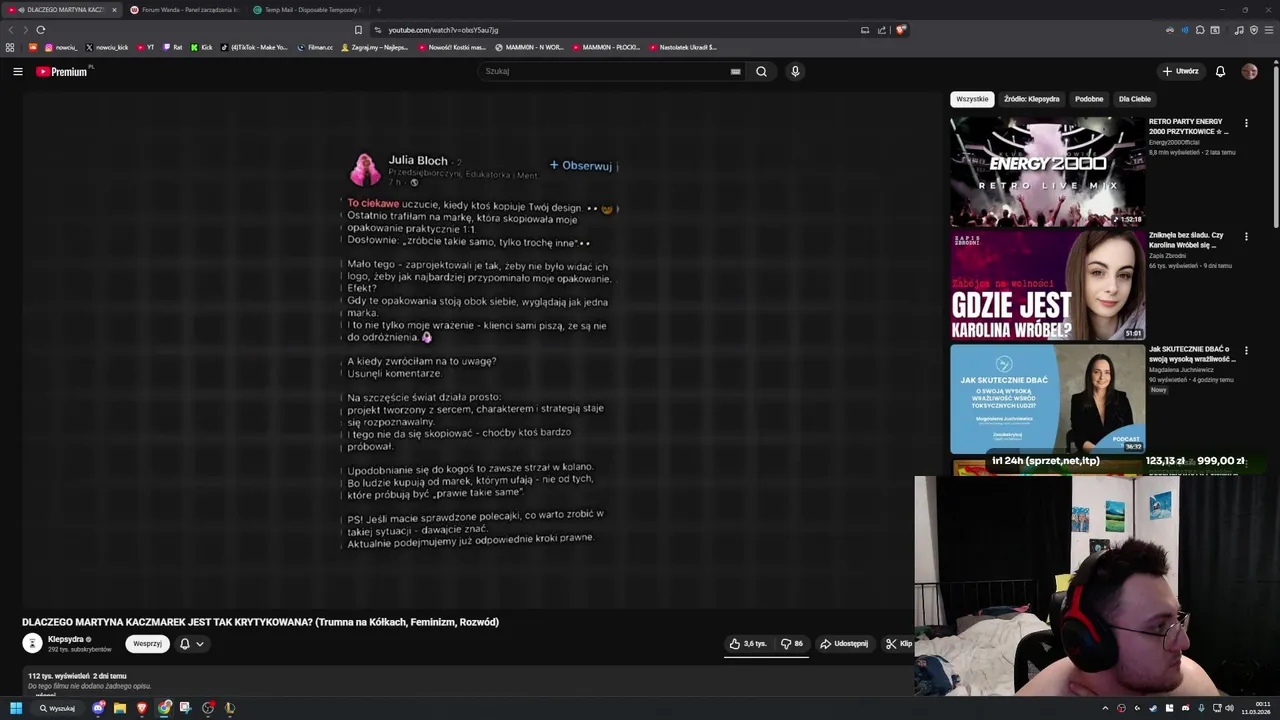The width and height of the screenshot is (1280, 720).
Task: Click the browser extensions puzzle icon
Action: point(1200,30)
